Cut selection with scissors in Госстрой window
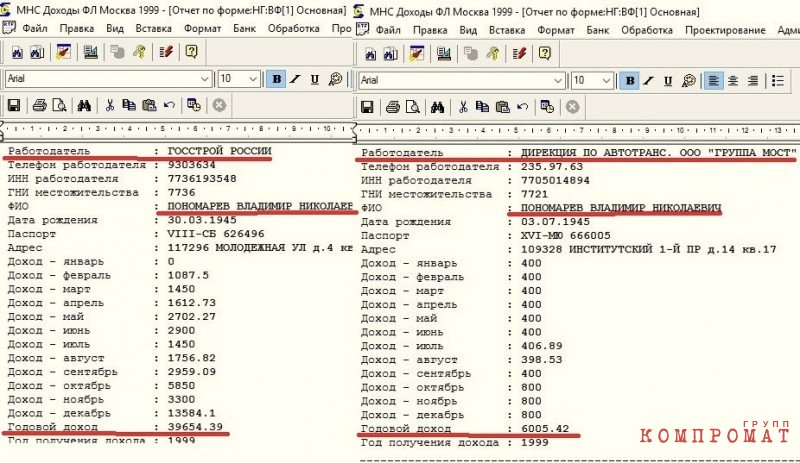This screenshot has width=800, height=463. pyautogui.click(x=109, y=105)
